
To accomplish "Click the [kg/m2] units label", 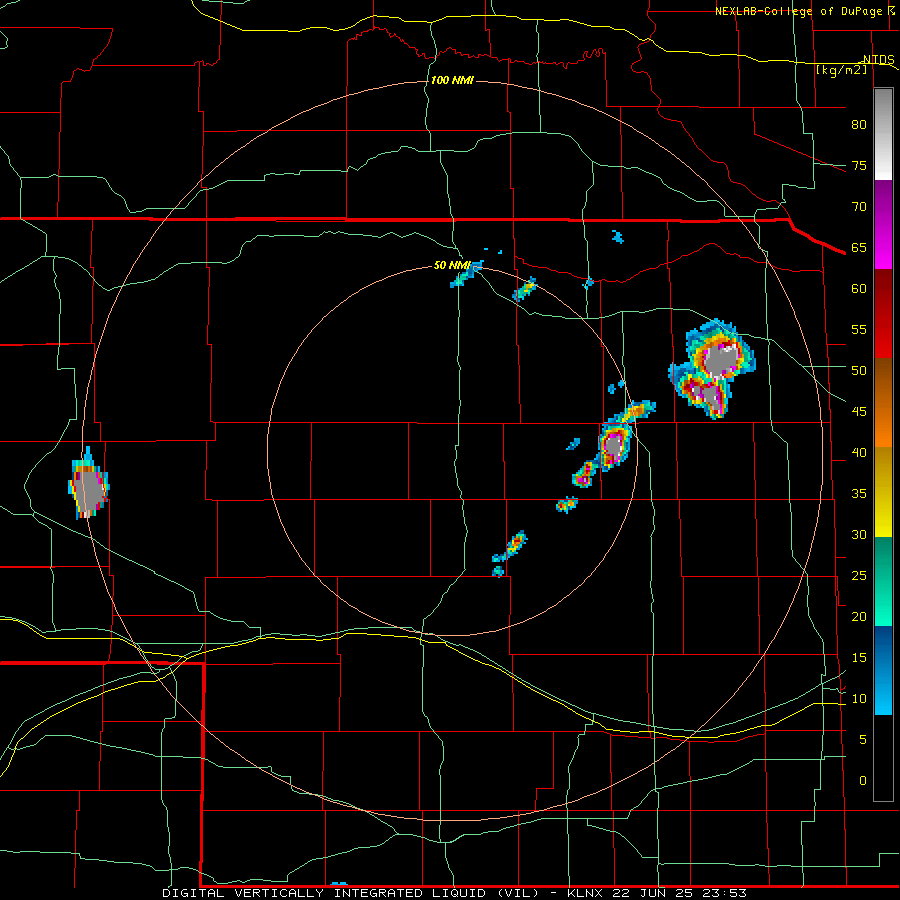I will tap(841, 70).
